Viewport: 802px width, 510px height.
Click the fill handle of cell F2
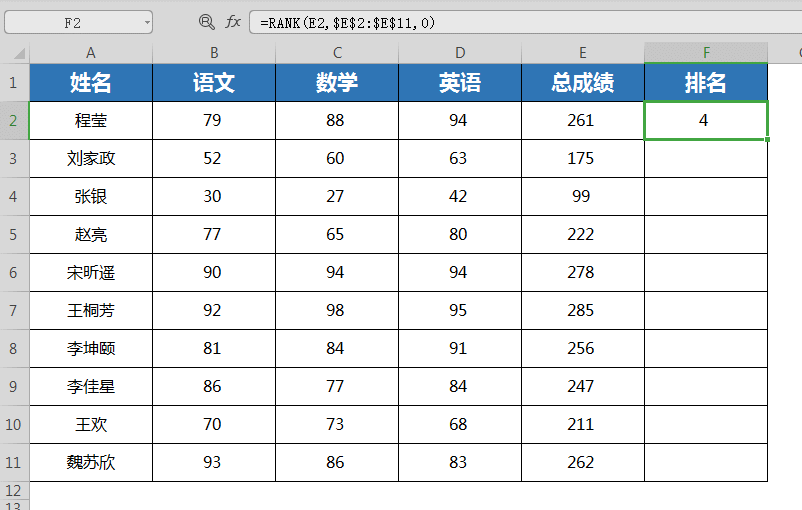(x=767, y=139)
